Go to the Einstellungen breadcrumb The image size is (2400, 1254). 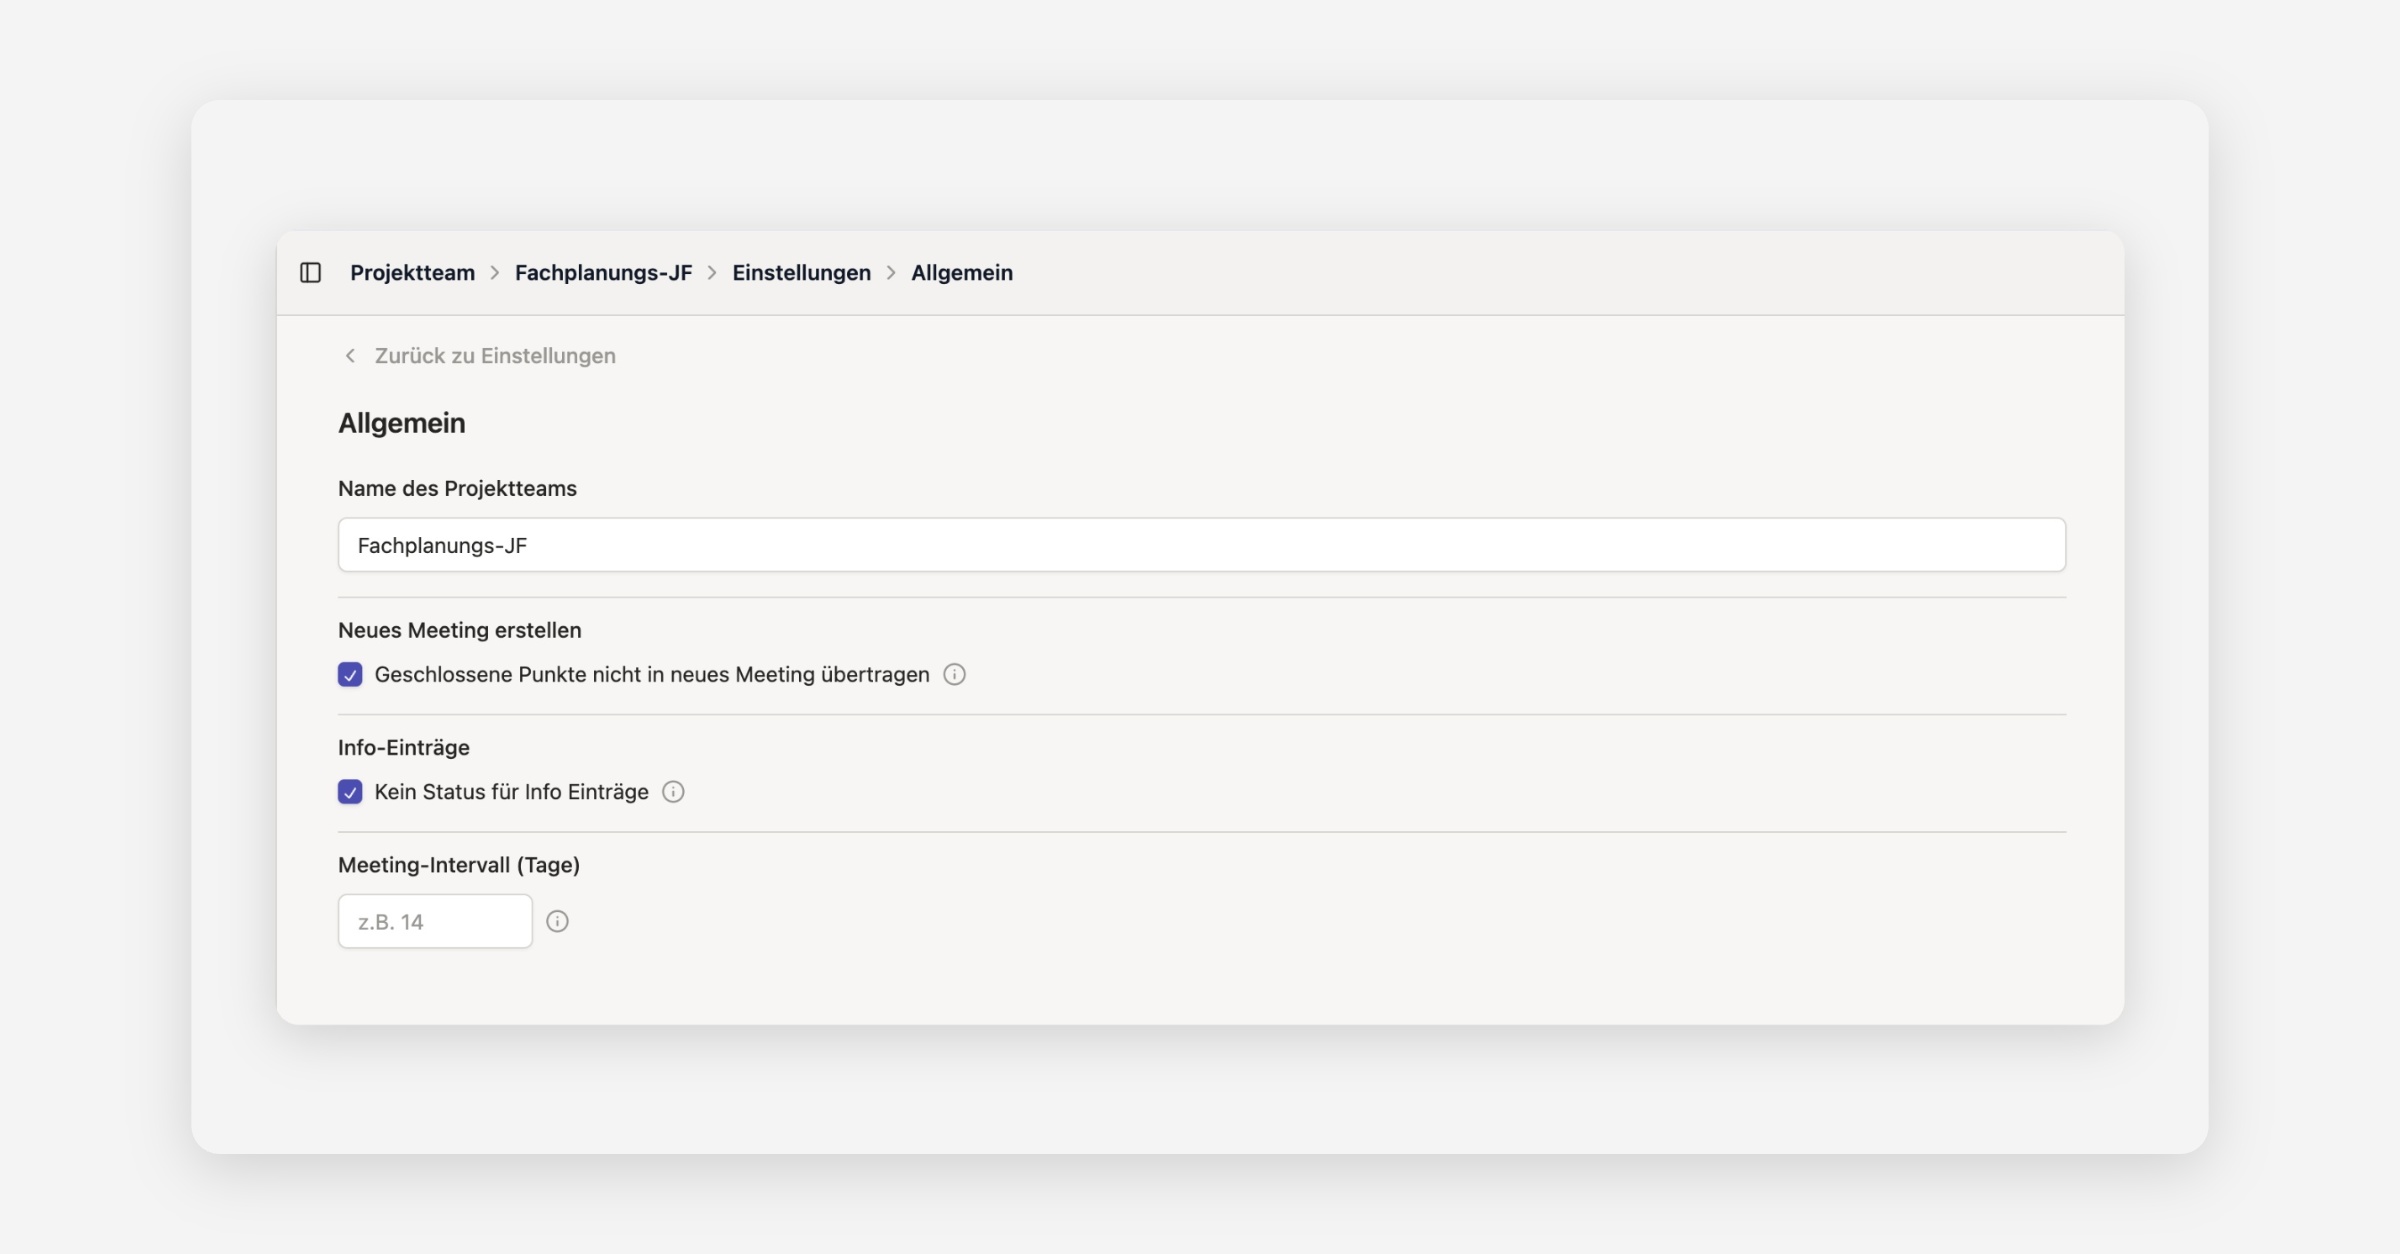(801, 272)
